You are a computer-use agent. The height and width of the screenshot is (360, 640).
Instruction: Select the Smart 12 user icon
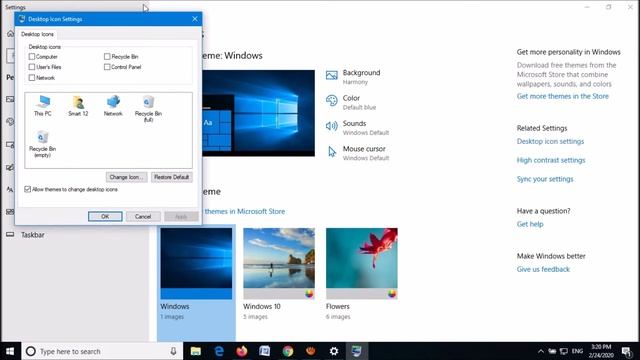pyautogui.click(x=78, y=106)
